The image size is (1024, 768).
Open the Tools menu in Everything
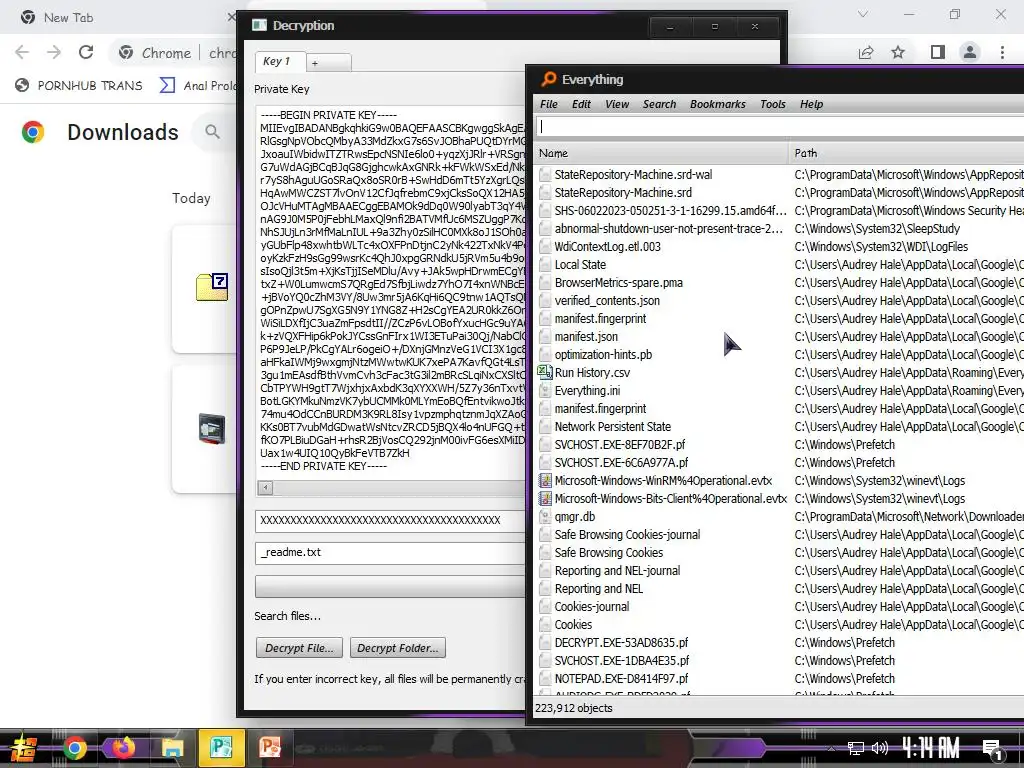click(773, 104)
